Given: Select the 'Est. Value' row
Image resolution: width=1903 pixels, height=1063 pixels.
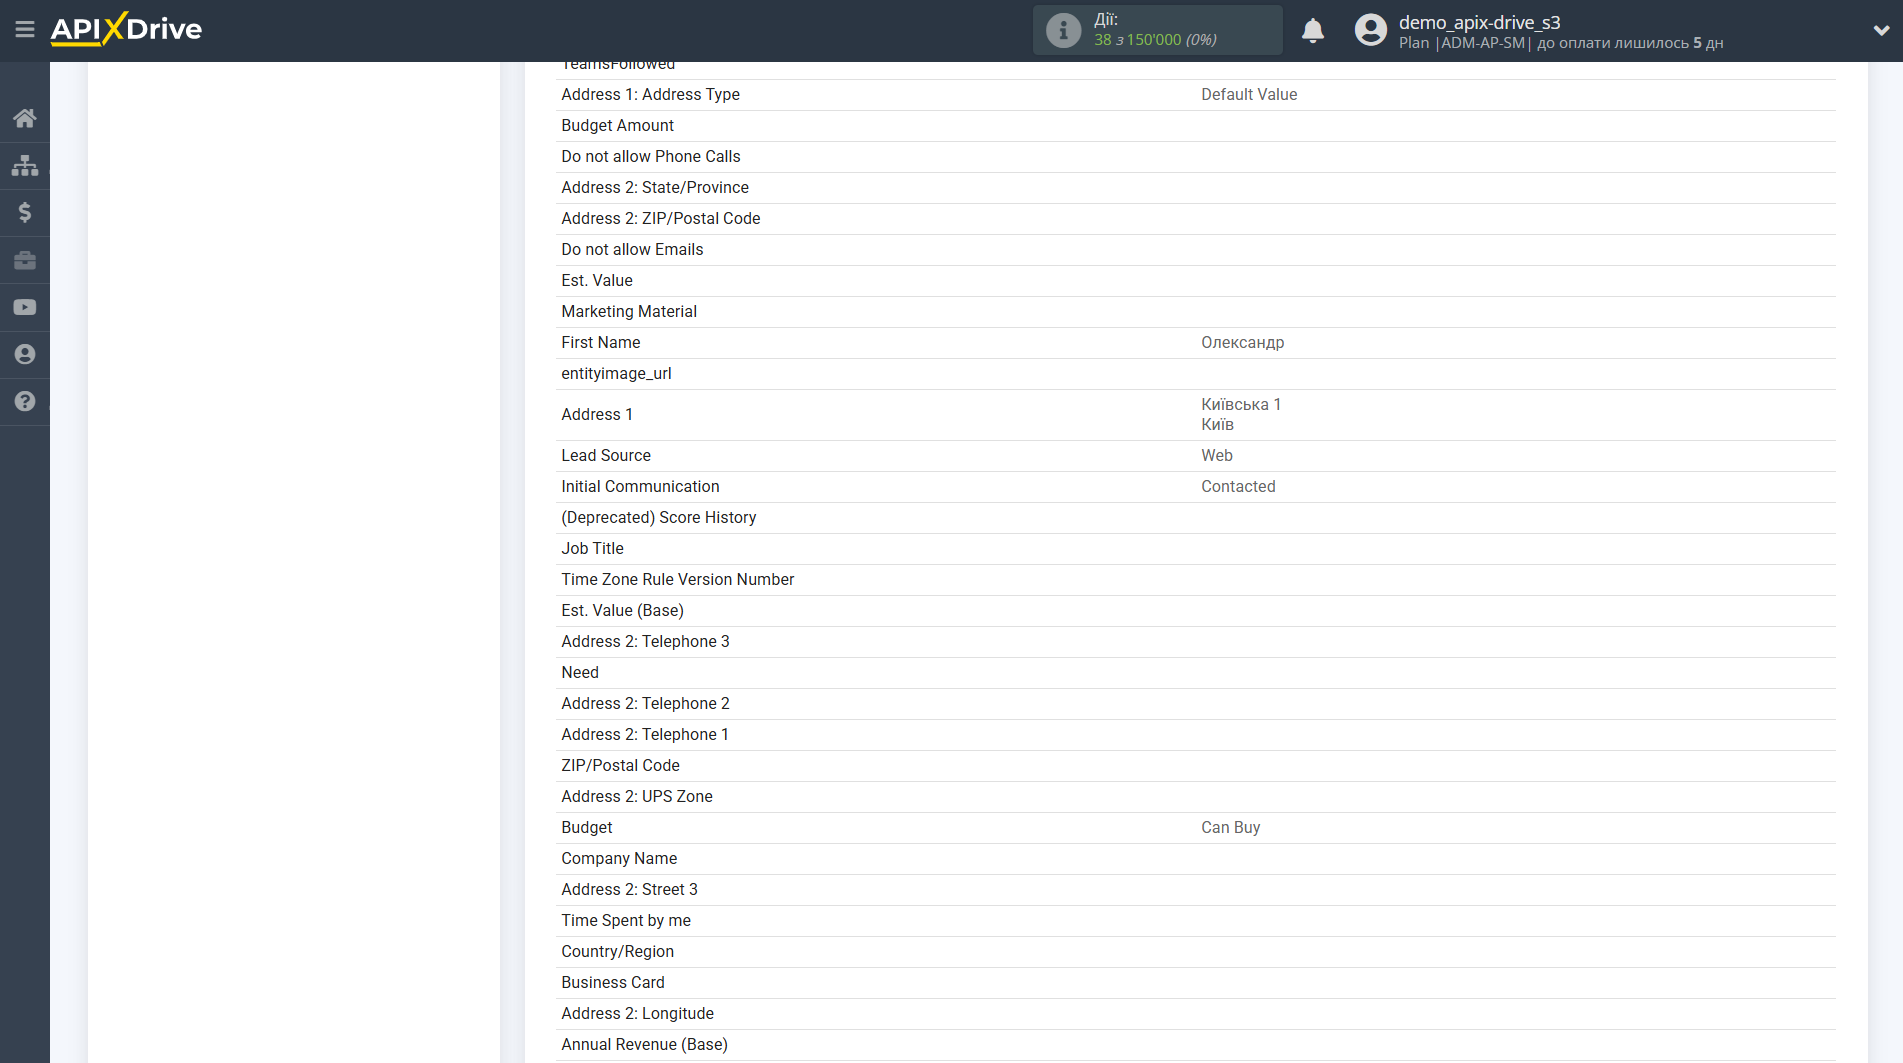Looking at the screenshot, I should coord(1196,281).
